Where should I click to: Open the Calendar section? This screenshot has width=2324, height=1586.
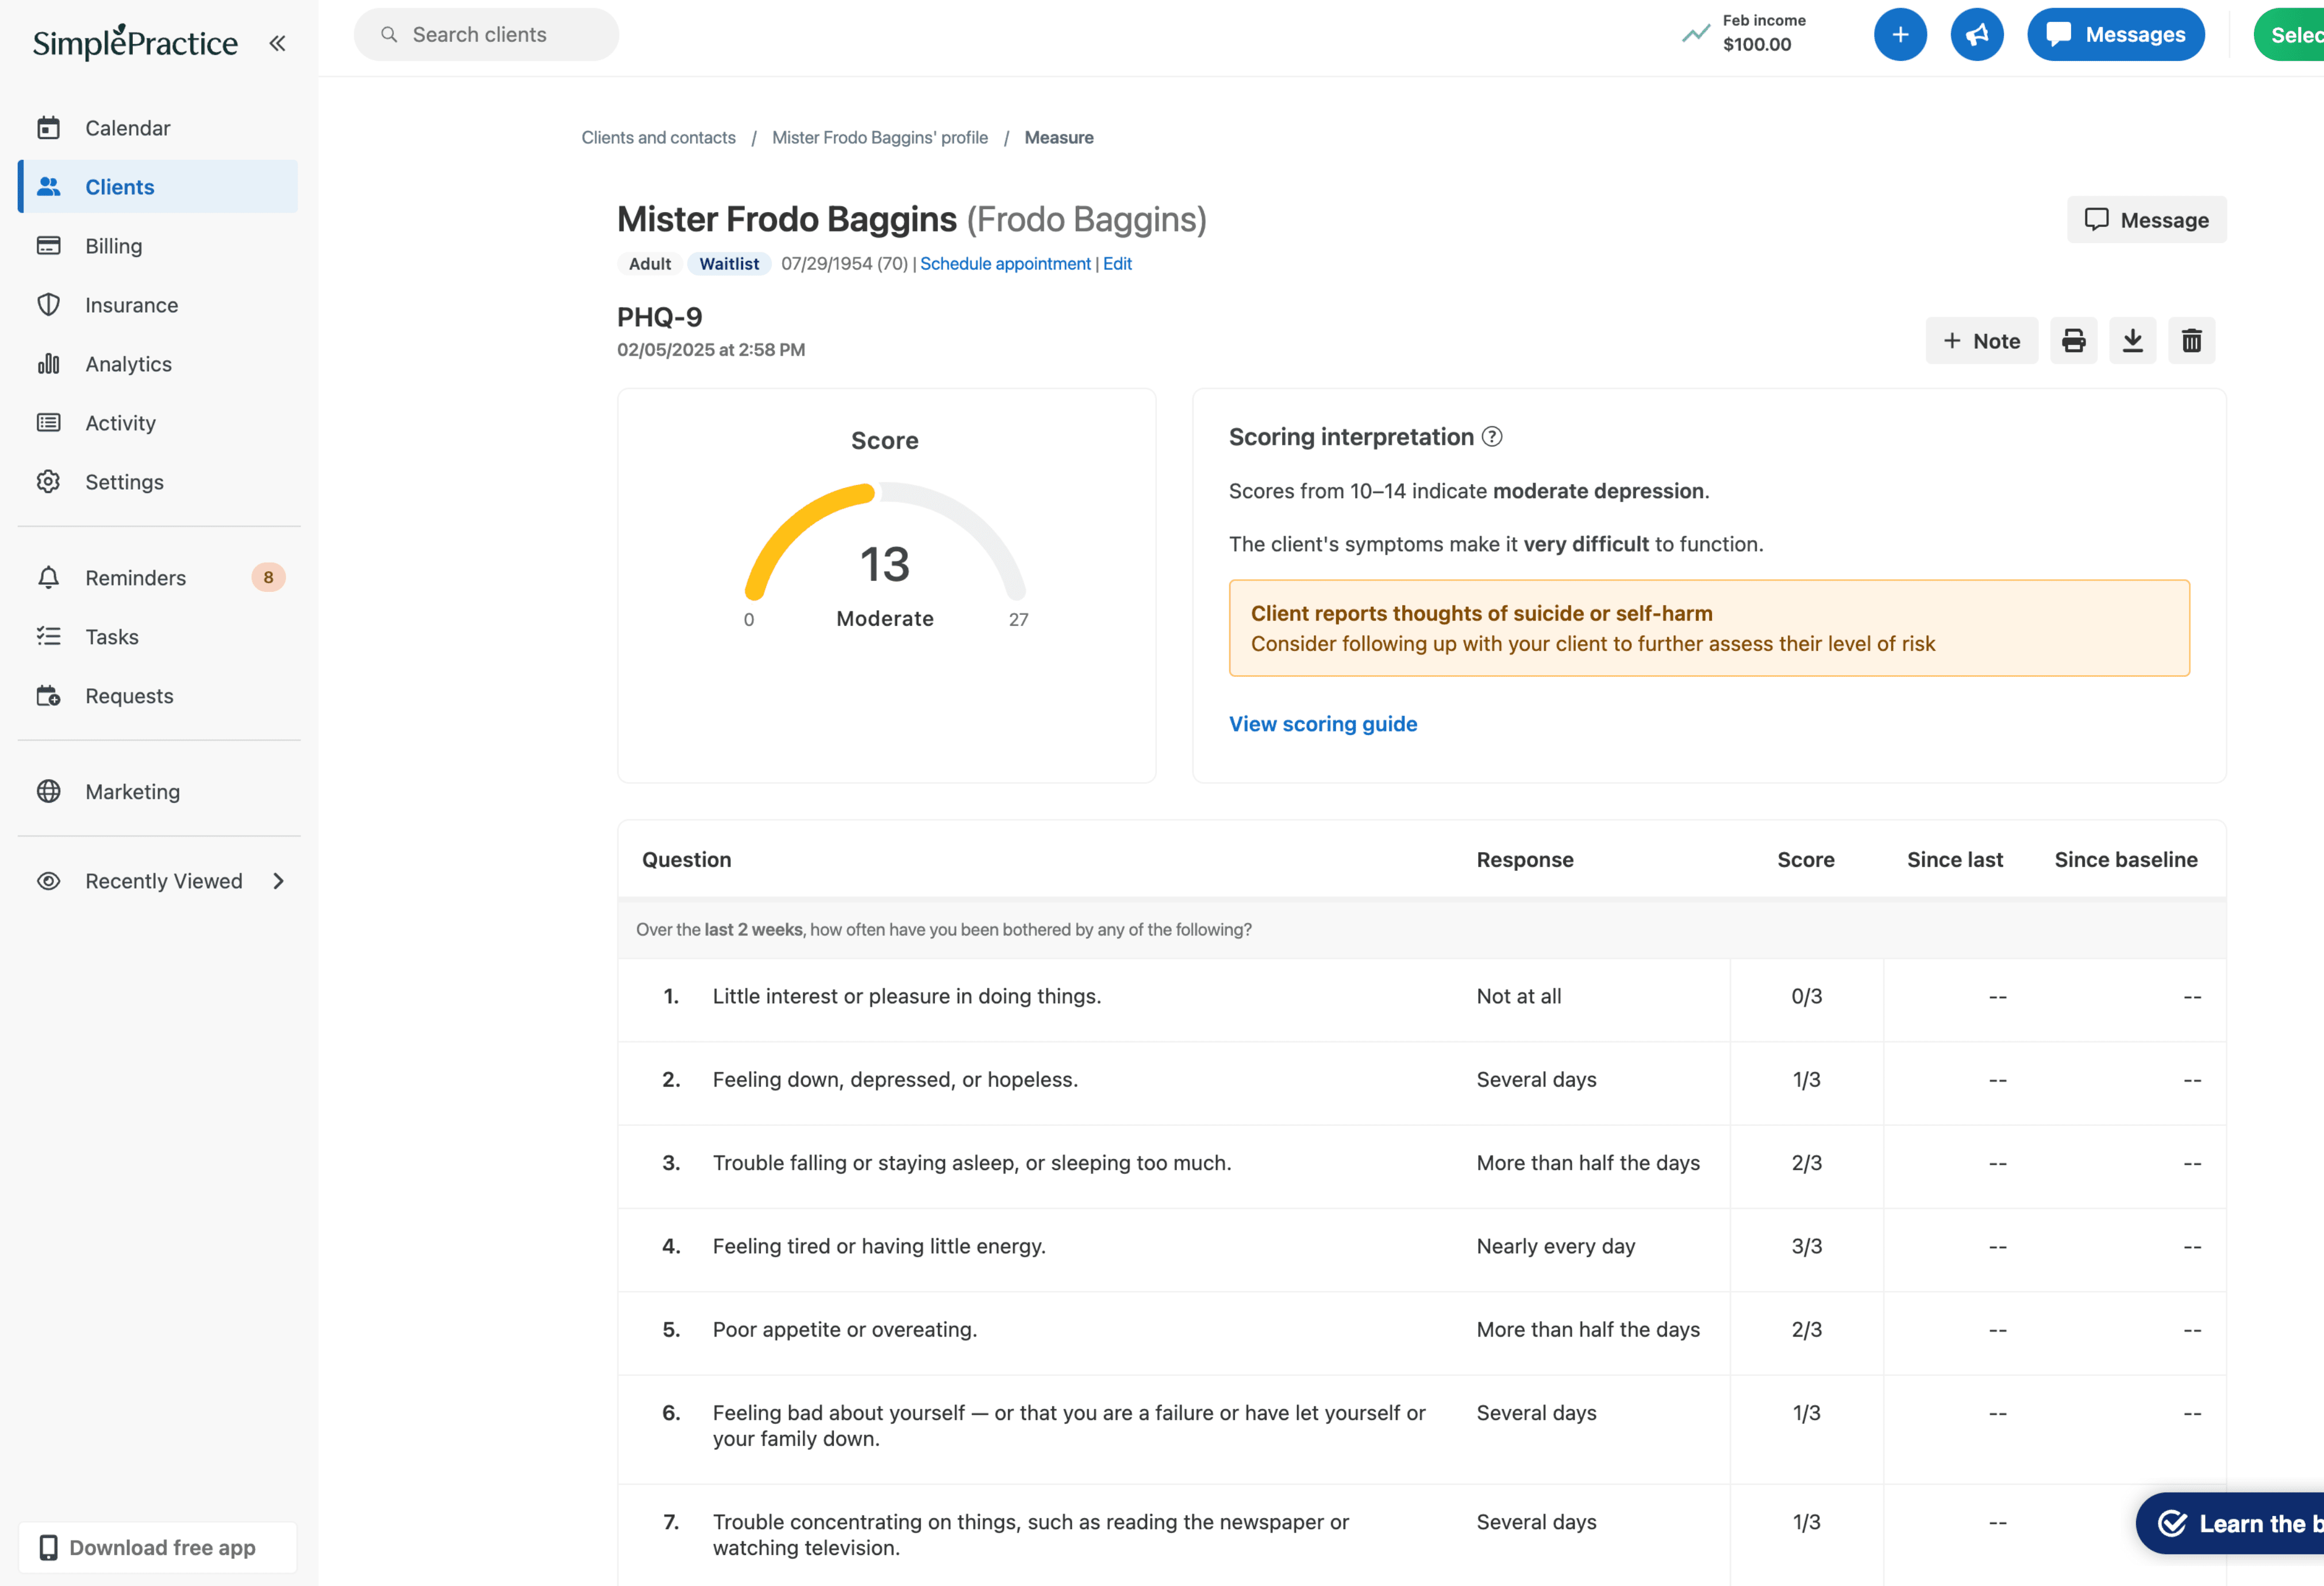127,128
